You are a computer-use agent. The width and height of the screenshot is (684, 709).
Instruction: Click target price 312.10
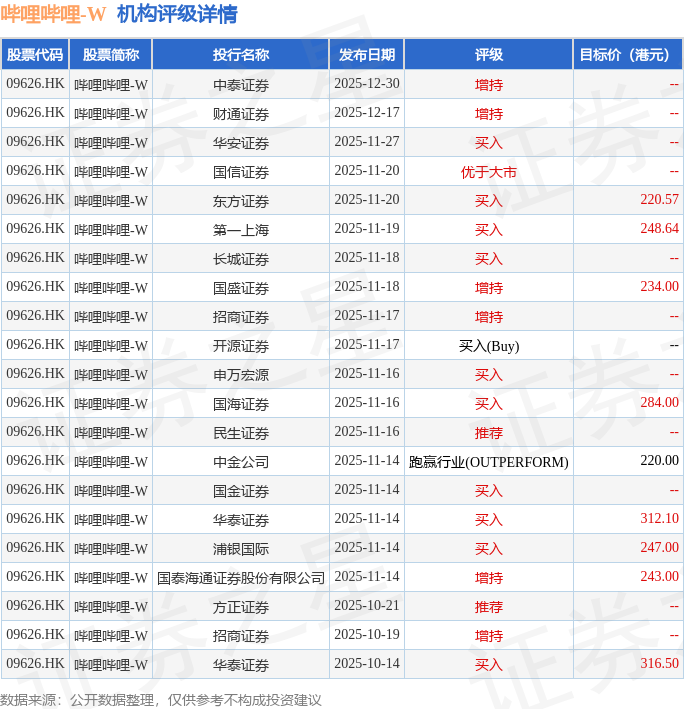(x=659, y=518)
